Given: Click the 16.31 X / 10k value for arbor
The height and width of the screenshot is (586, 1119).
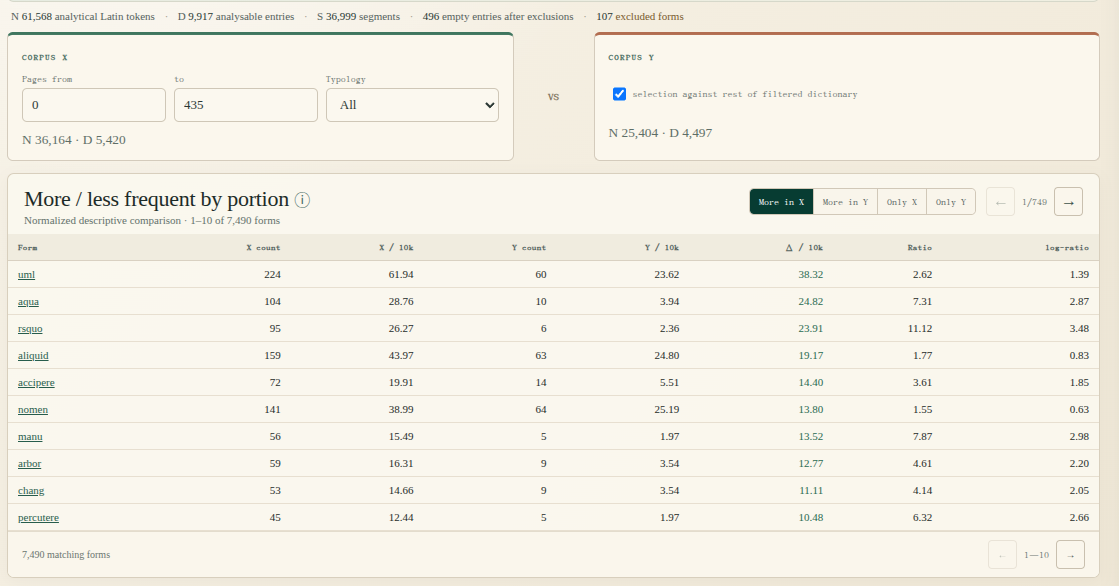Looking at the screenshot, I should coord(401,464).
